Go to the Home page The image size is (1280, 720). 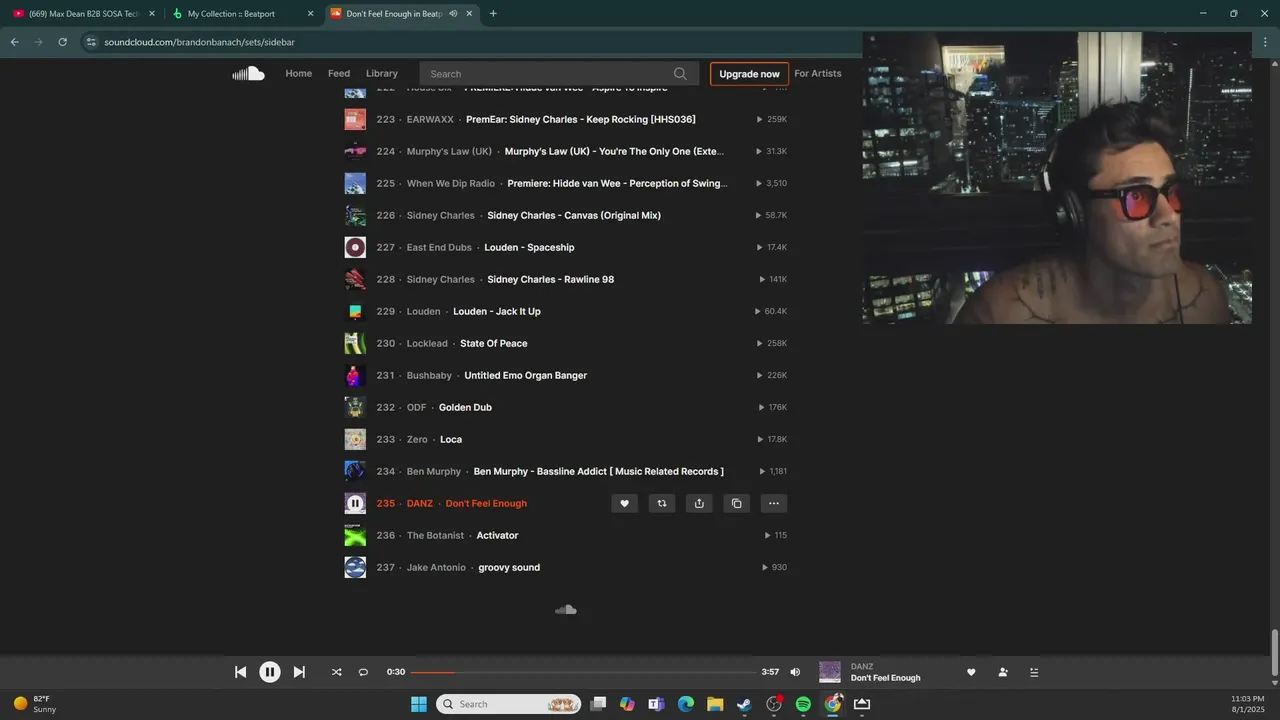(x=299, y=74)
